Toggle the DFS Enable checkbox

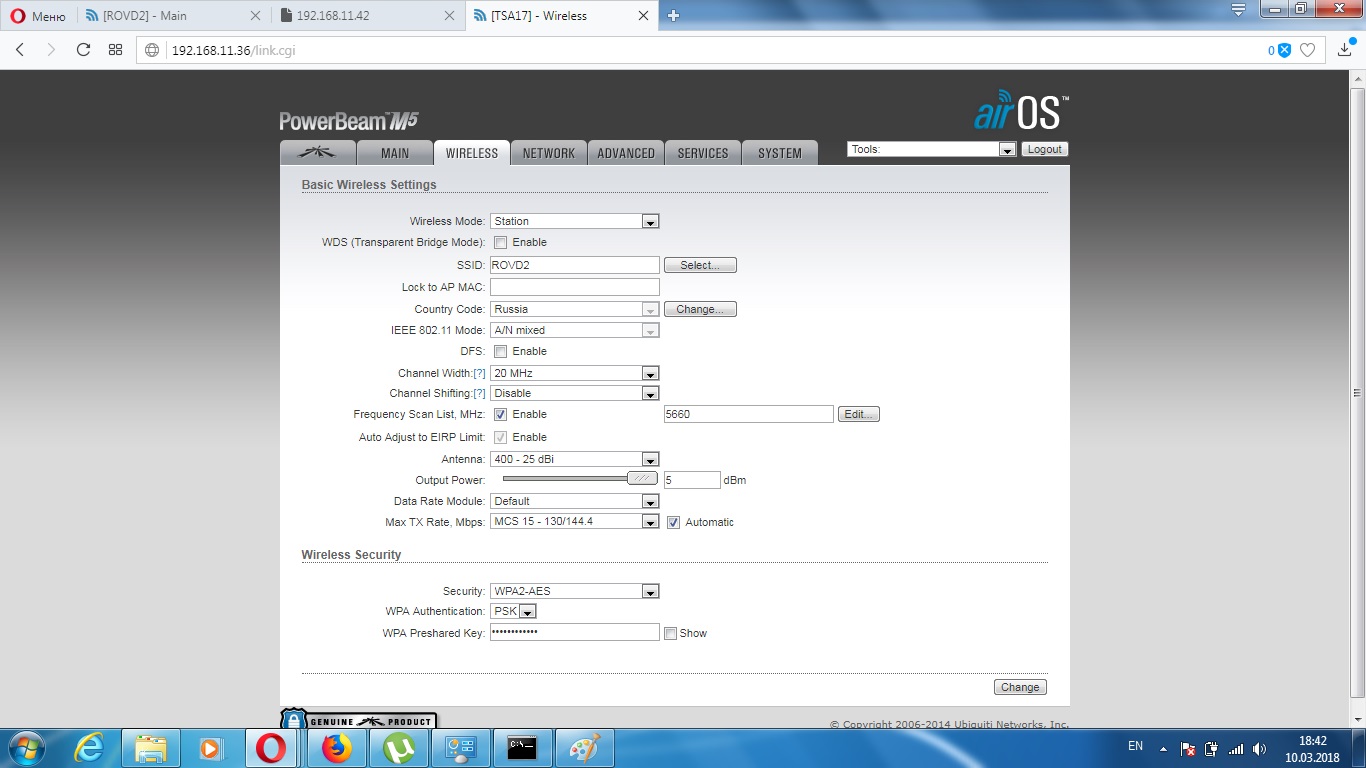point(500,351)
